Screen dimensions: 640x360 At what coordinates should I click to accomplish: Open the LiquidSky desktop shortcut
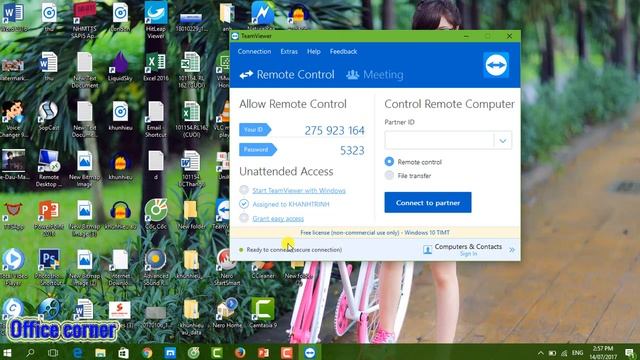[120, 67]
